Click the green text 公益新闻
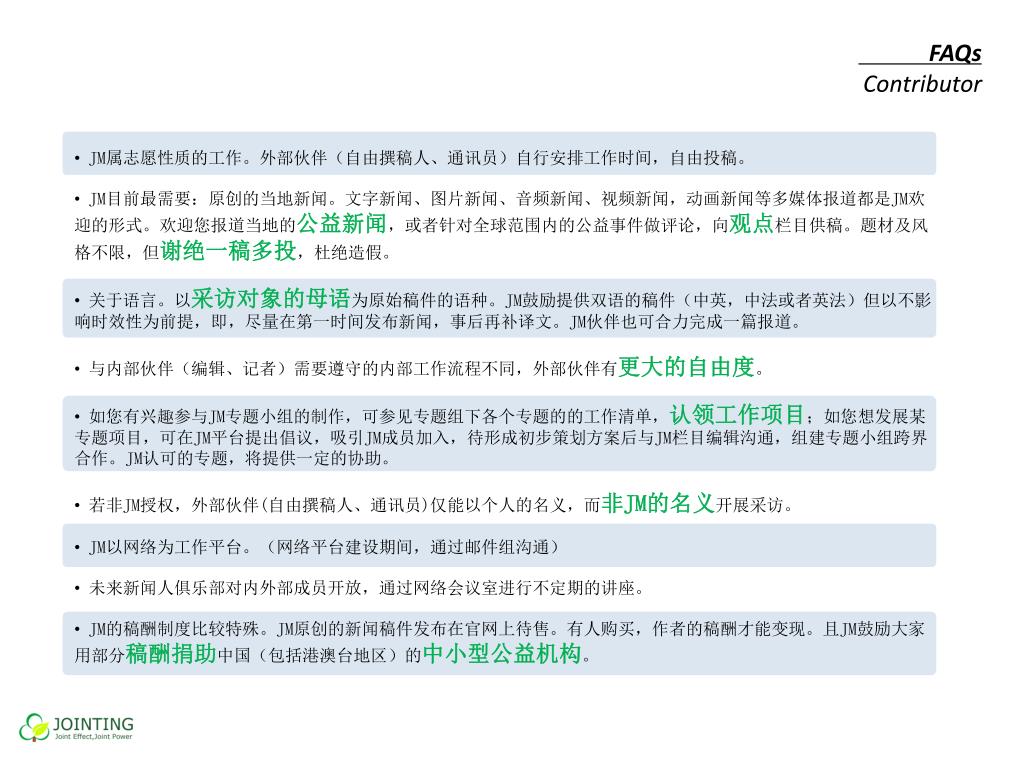The width and height of the screenshot is (1024, 768). point(342,223)
